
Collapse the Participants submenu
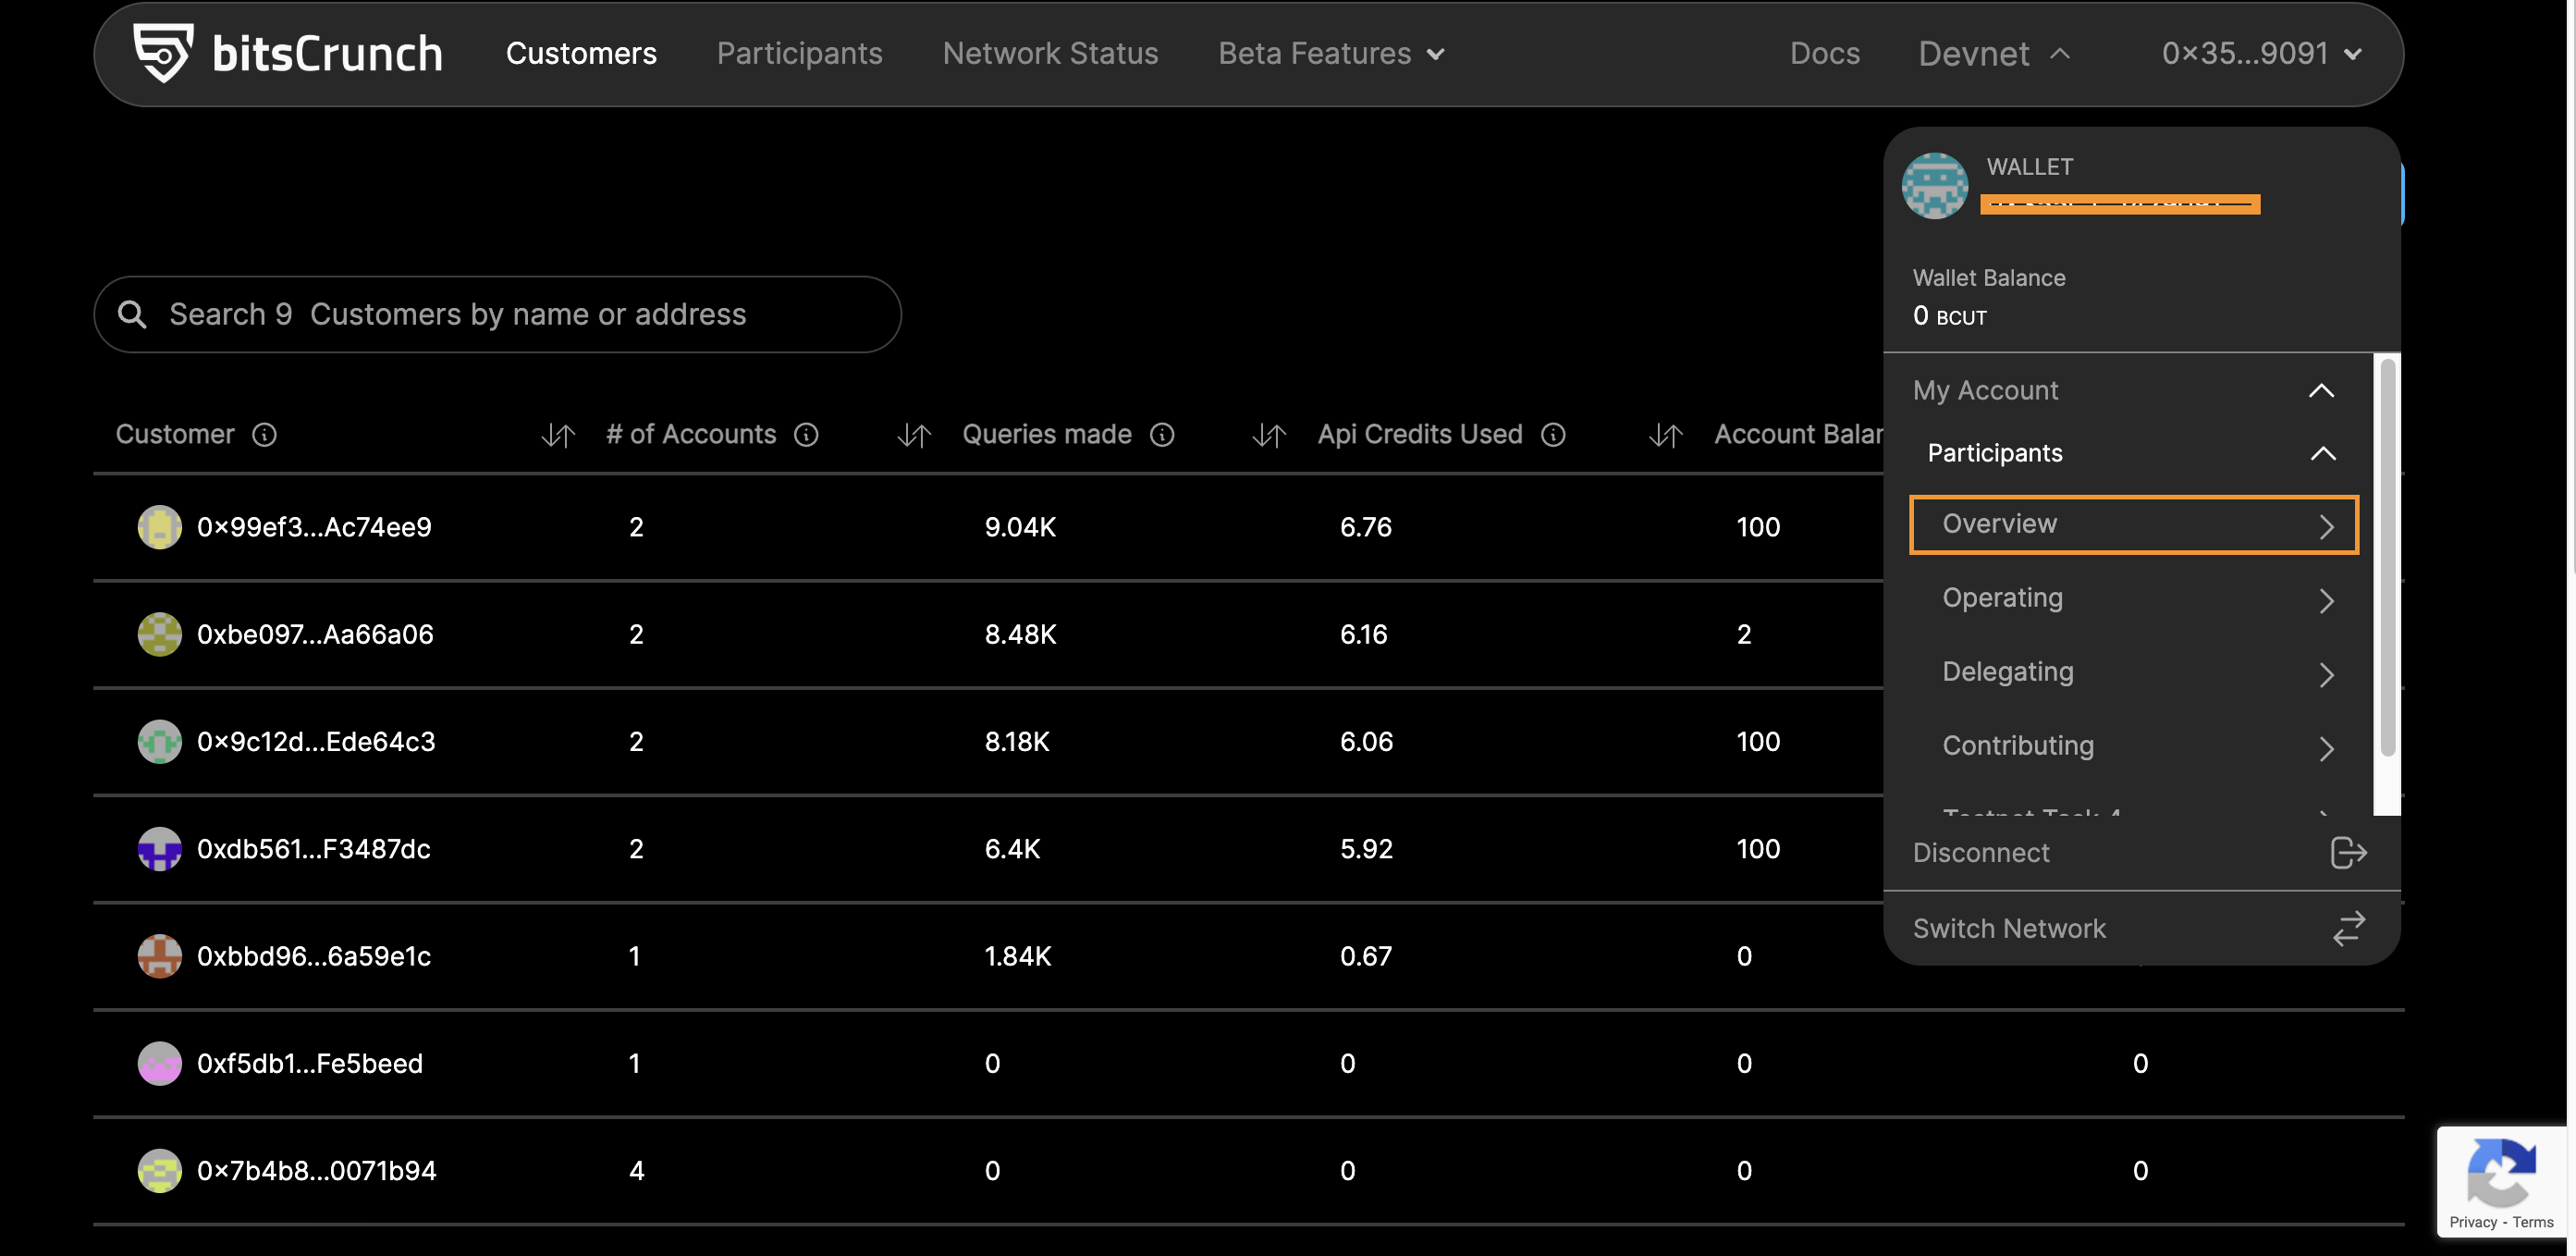click(2131, 453)
